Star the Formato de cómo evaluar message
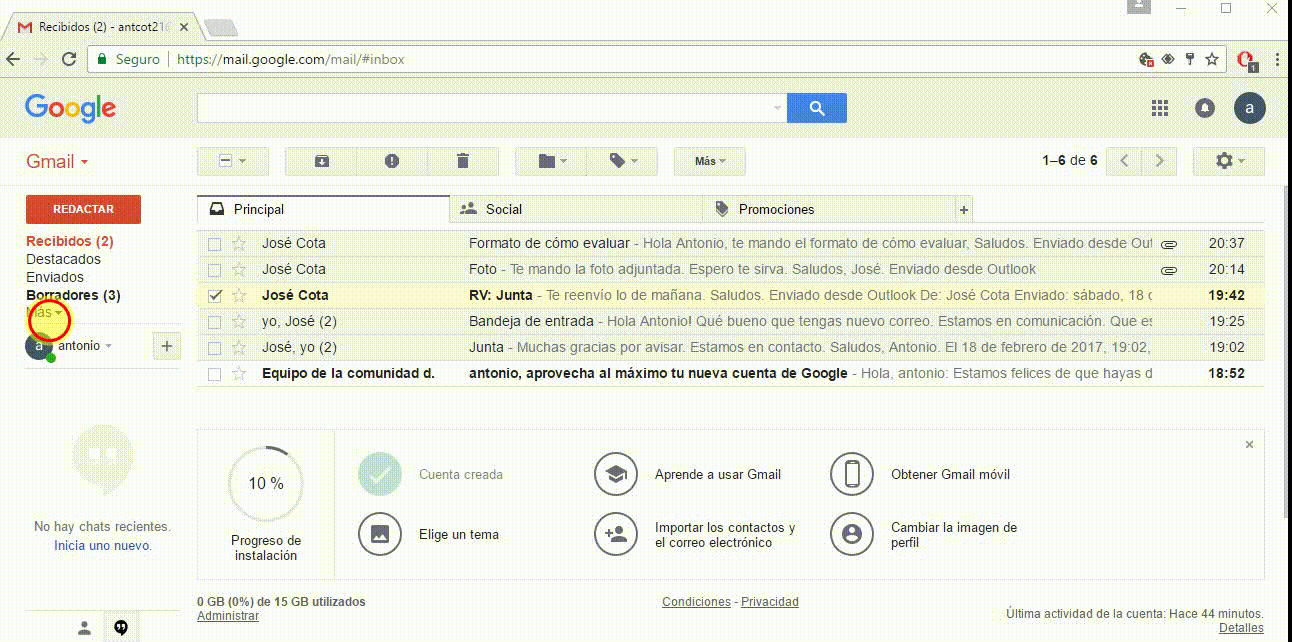The height and width of the screenshot is (642, 1292). 239,243
